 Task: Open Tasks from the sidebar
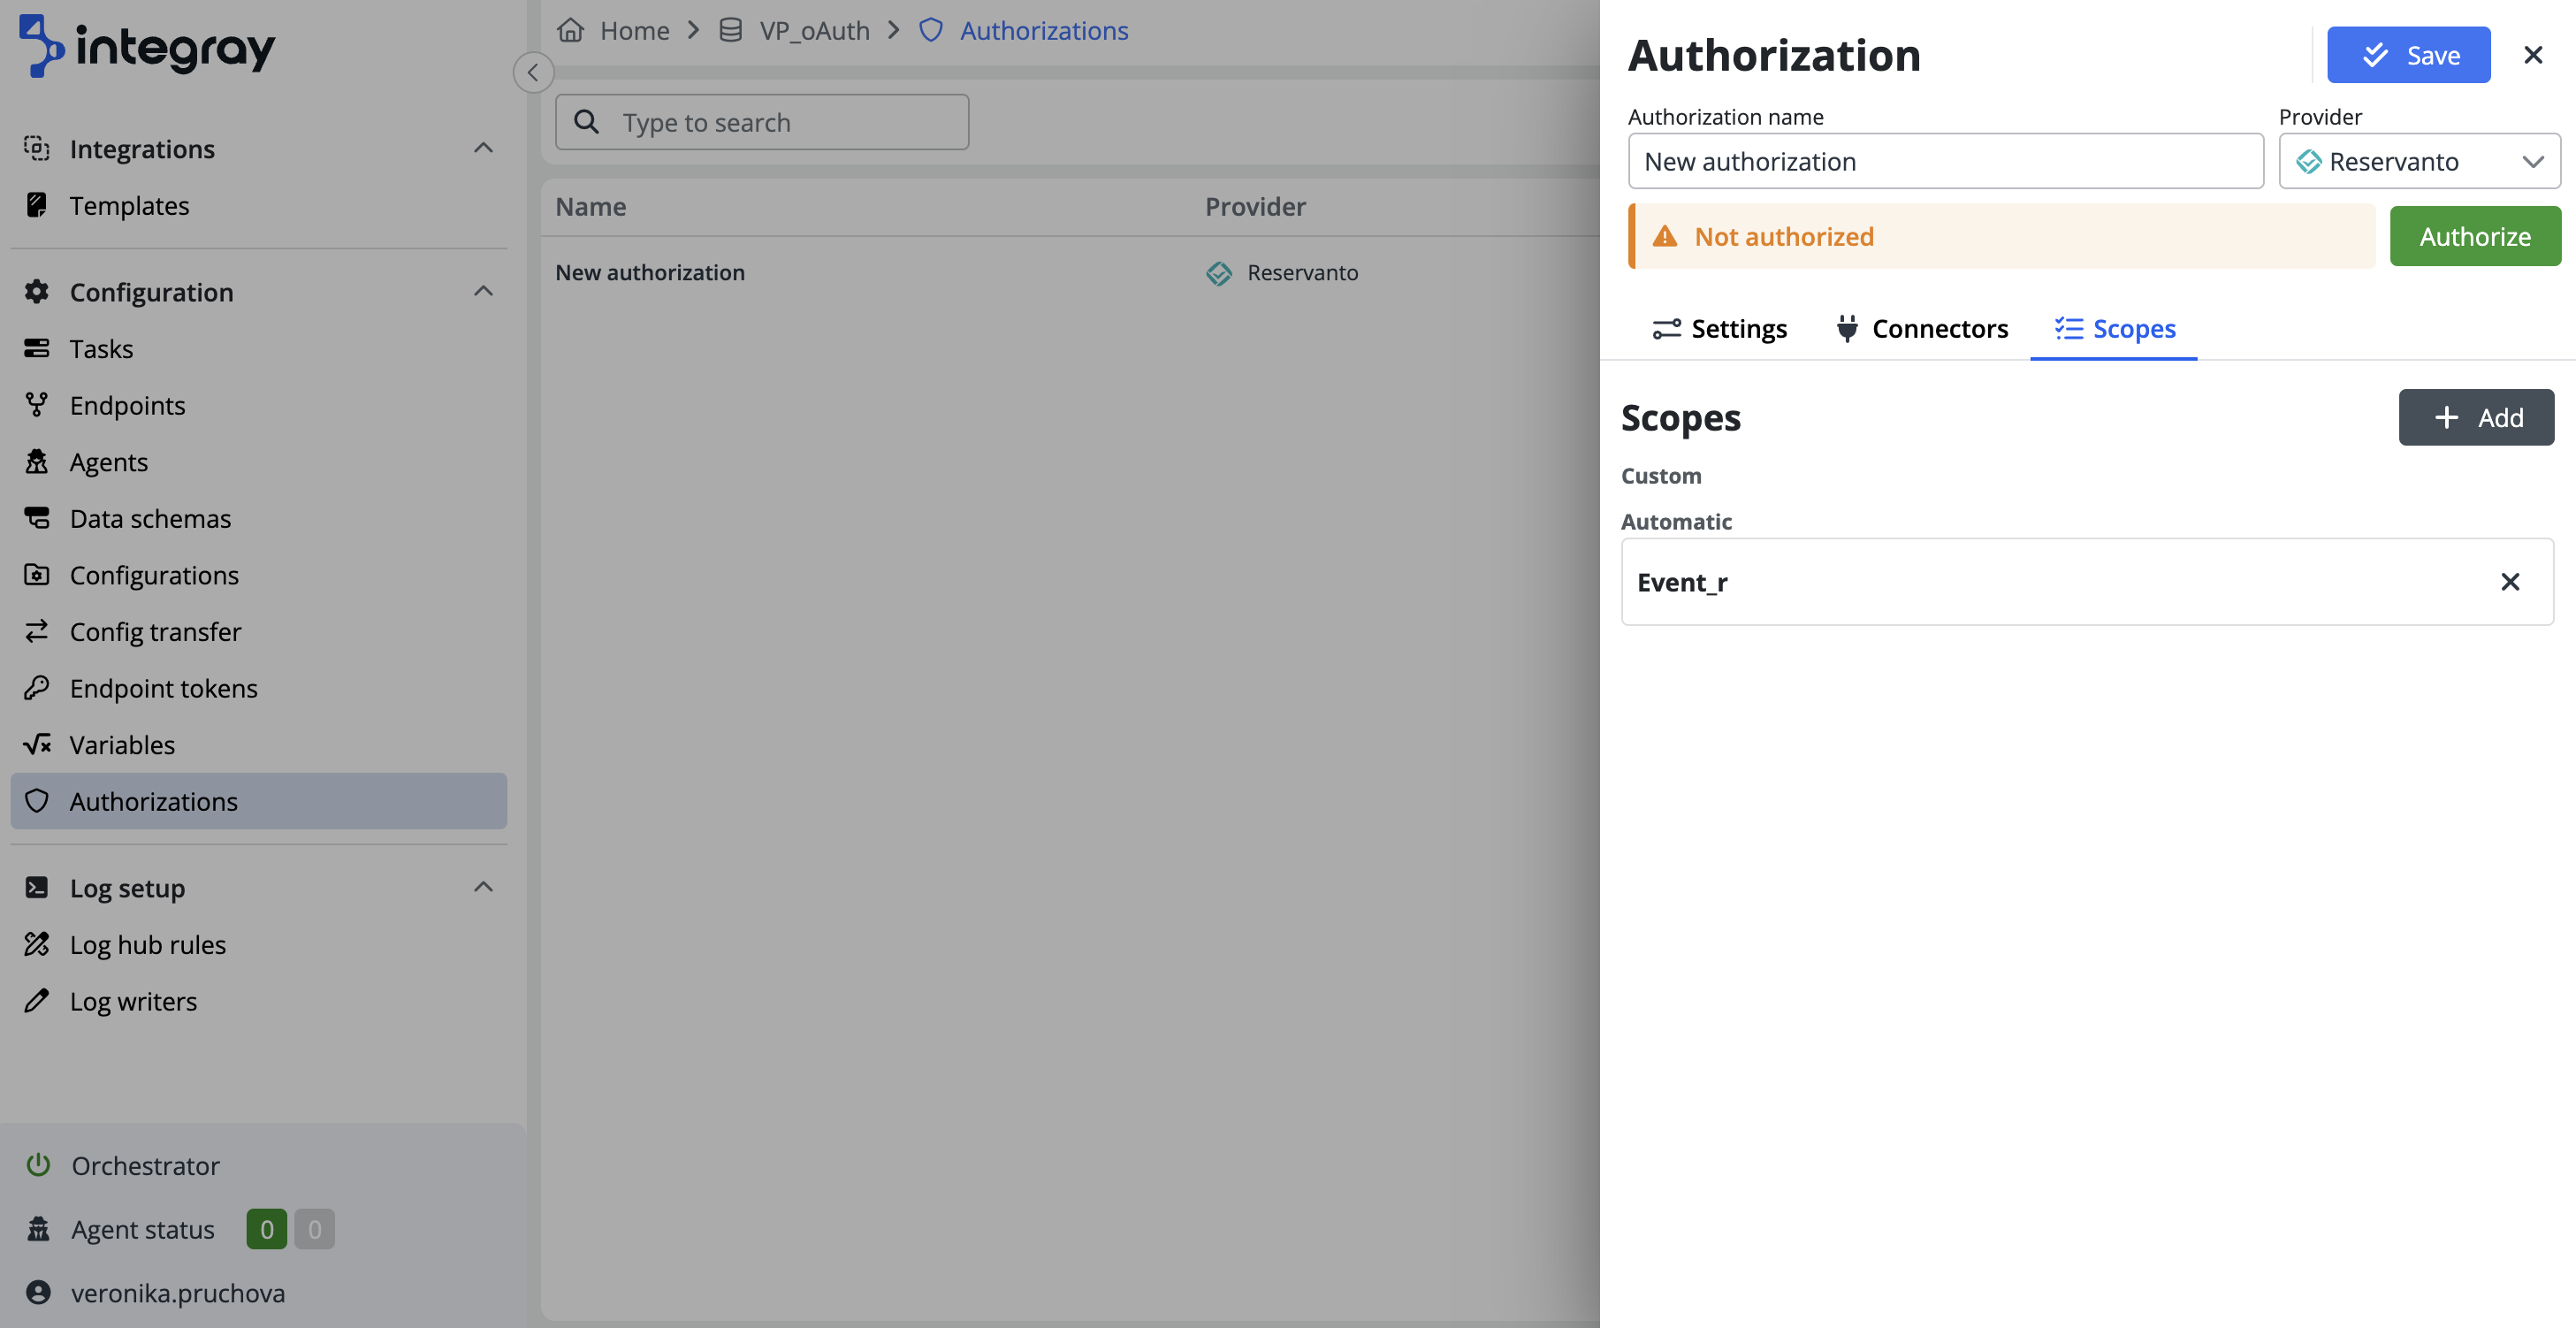[x=101, y=349]
